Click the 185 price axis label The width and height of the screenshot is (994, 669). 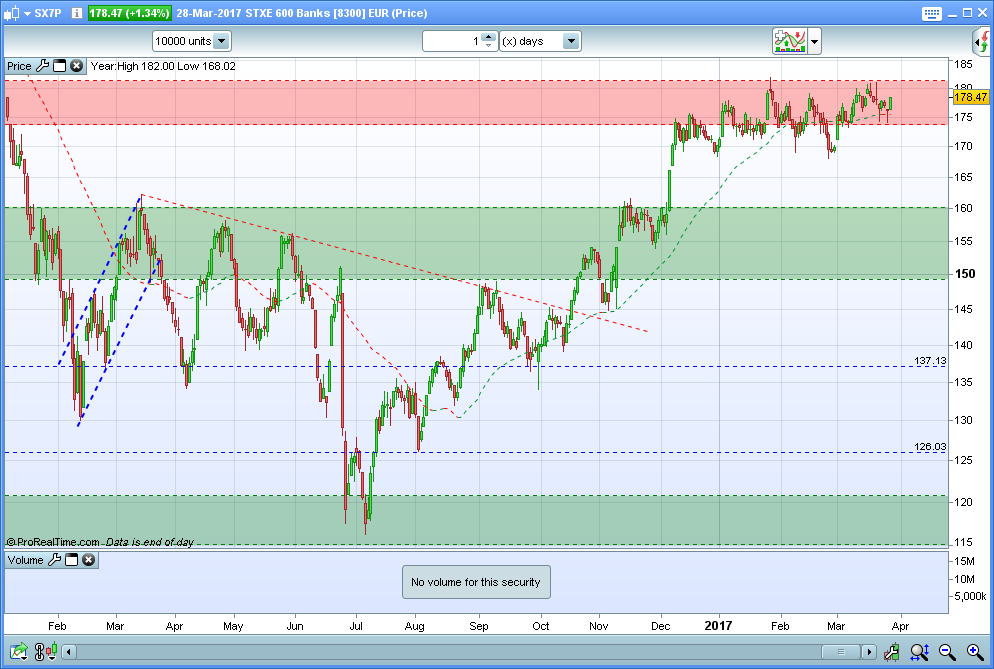point(963,64)
